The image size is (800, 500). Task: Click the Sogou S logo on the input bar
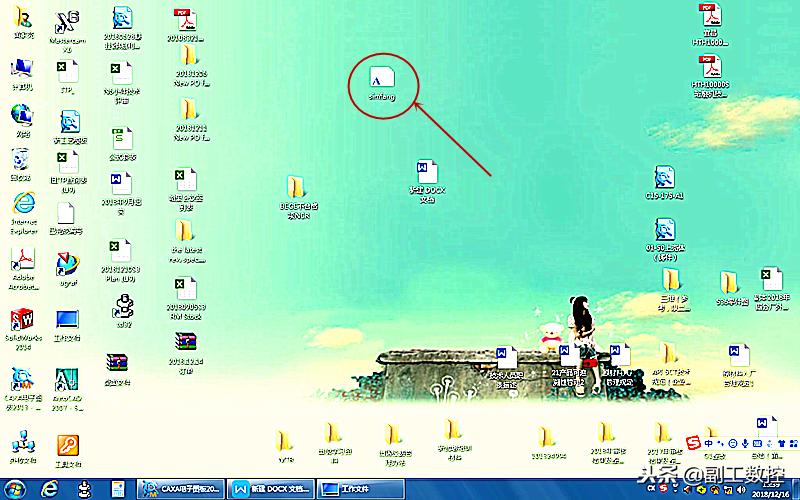tap(694, 444)
